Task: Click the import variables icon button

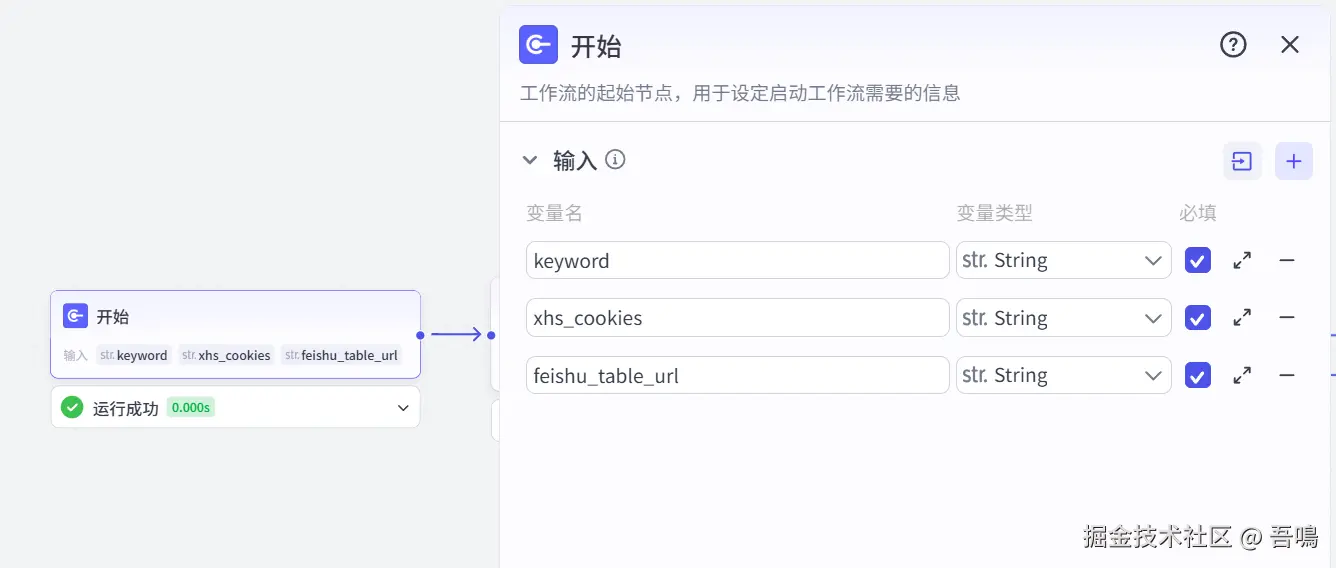Action: tap(1242, 161)
